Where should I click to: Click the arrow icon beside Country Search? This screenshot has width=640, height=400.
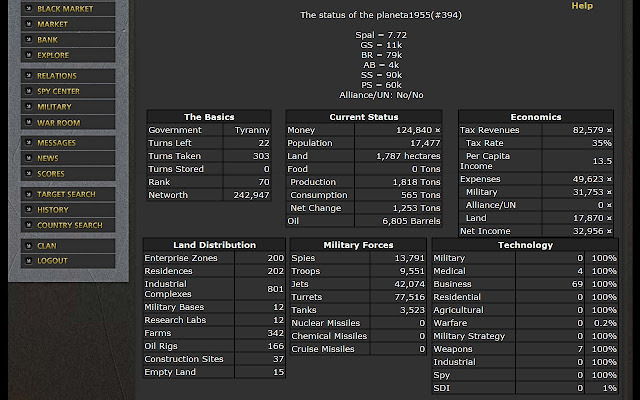pyautogui.click(x=29, y=225)
